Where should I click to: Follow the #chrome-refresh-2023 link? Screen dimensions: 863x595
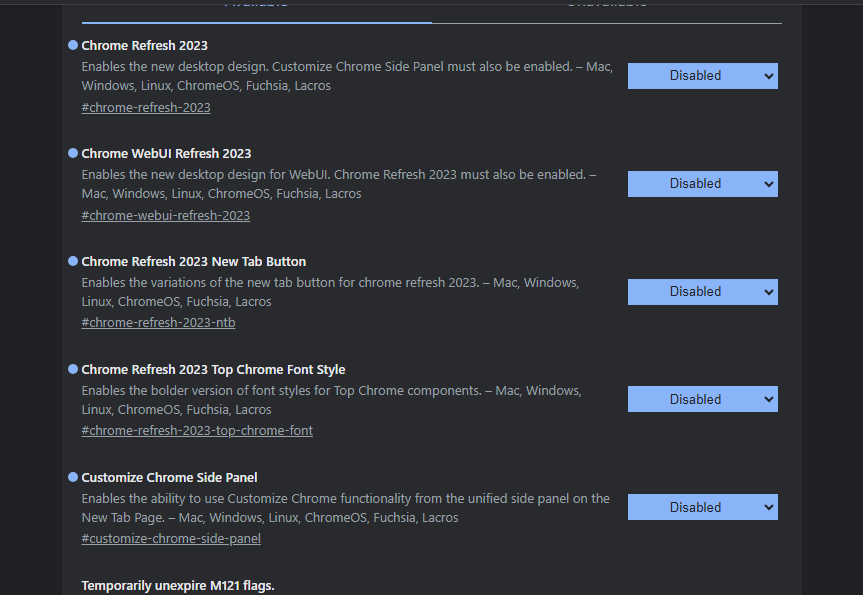145,107
